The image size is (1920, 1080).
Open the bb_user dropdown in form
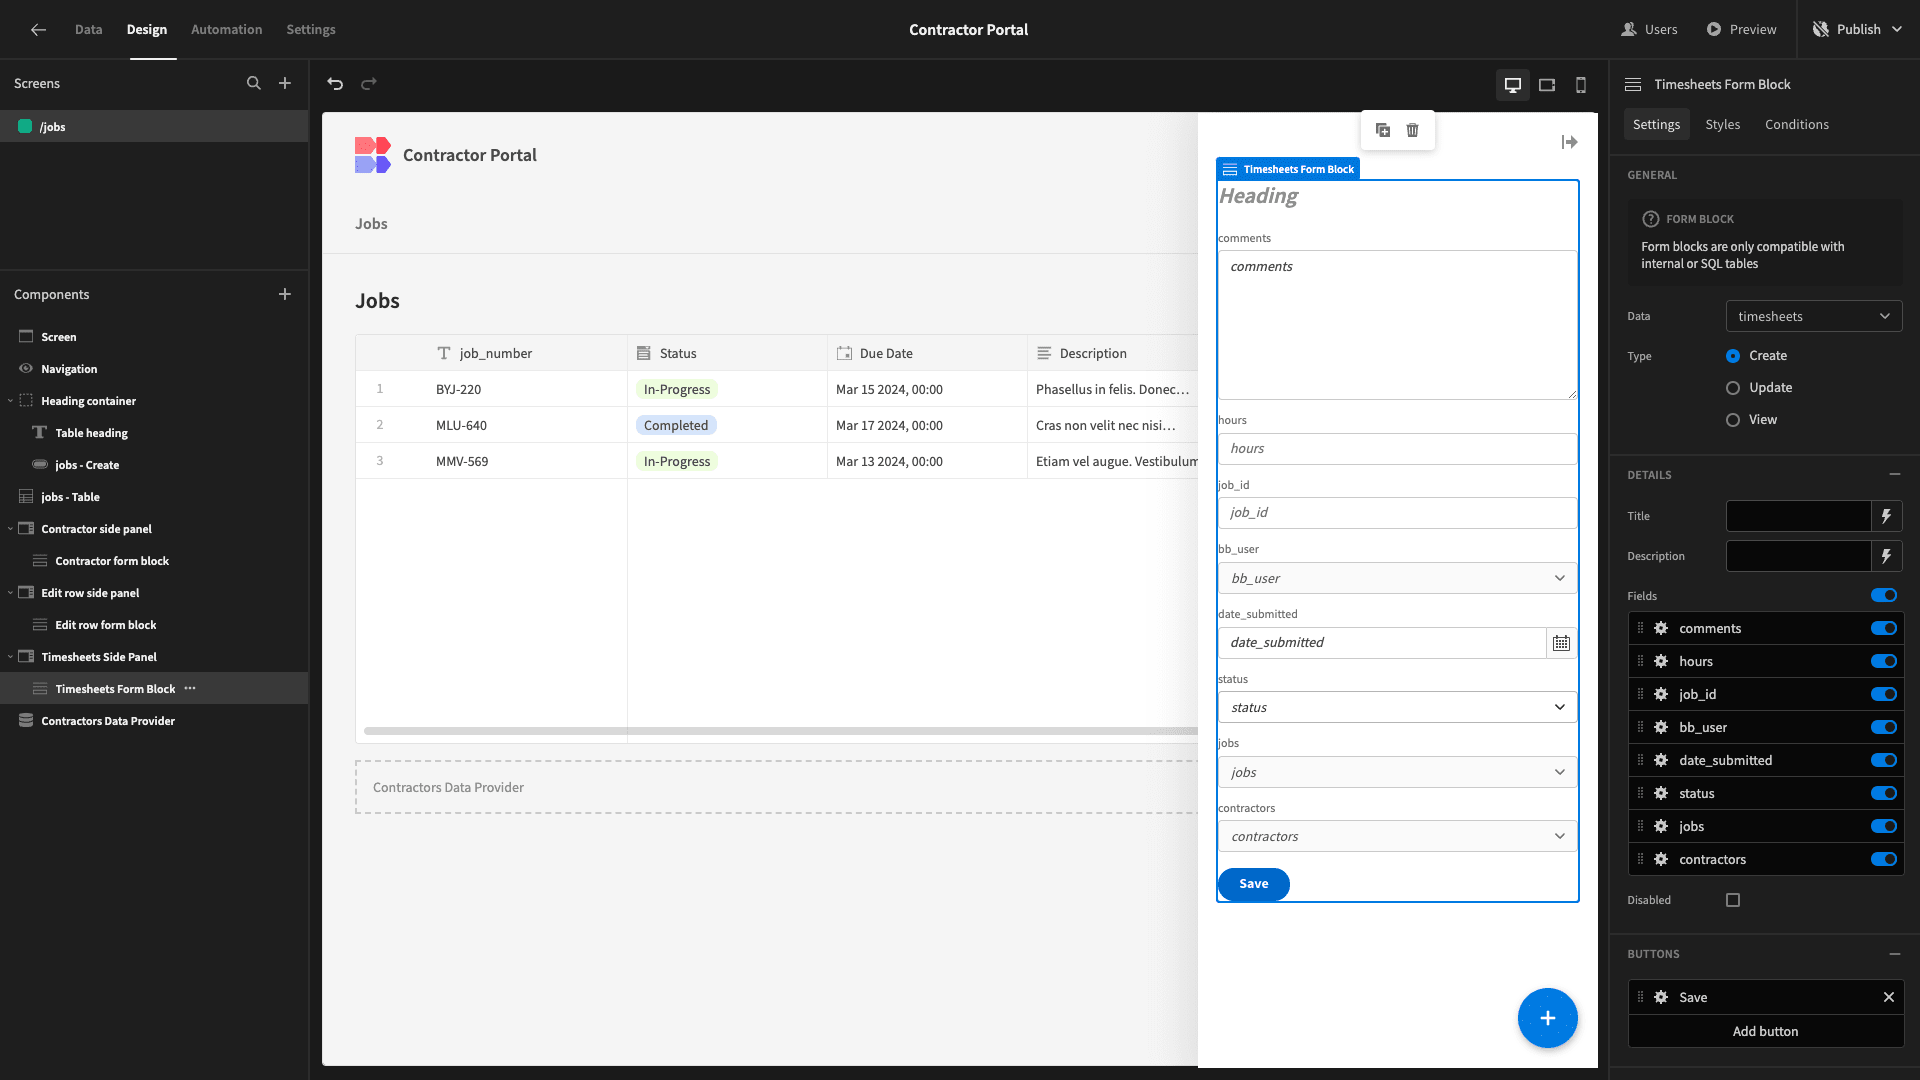pos(1397,579)
